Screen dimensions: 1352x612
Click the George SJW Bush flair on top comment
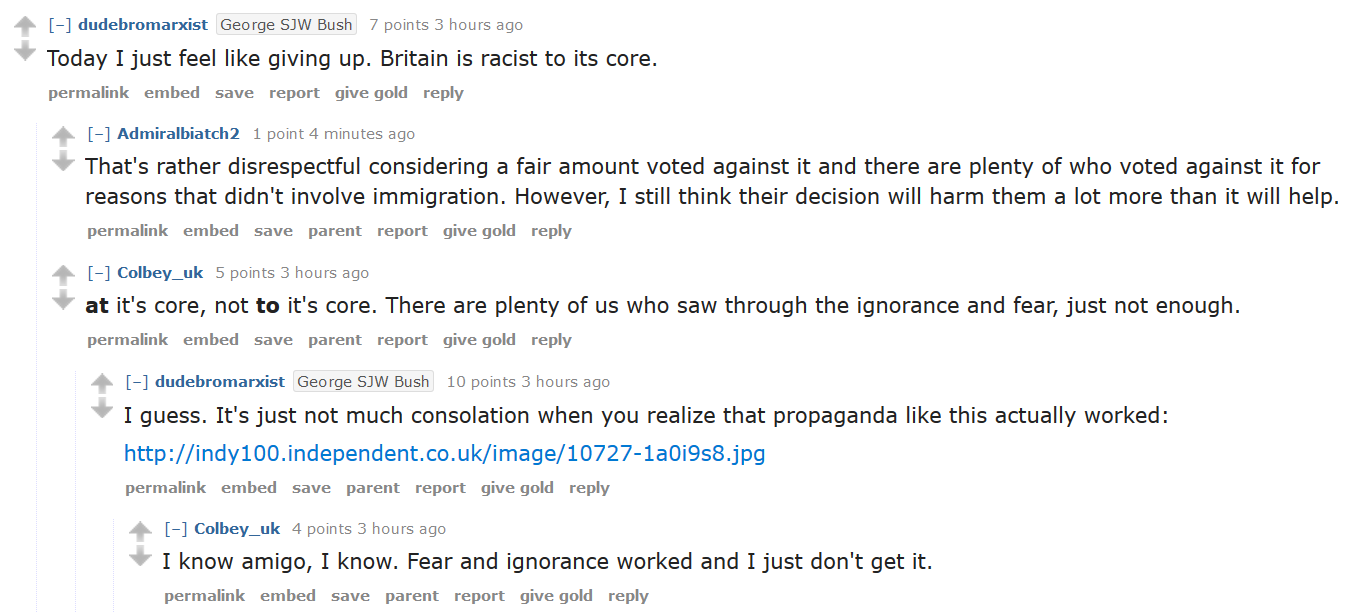[x=287, y=25]
